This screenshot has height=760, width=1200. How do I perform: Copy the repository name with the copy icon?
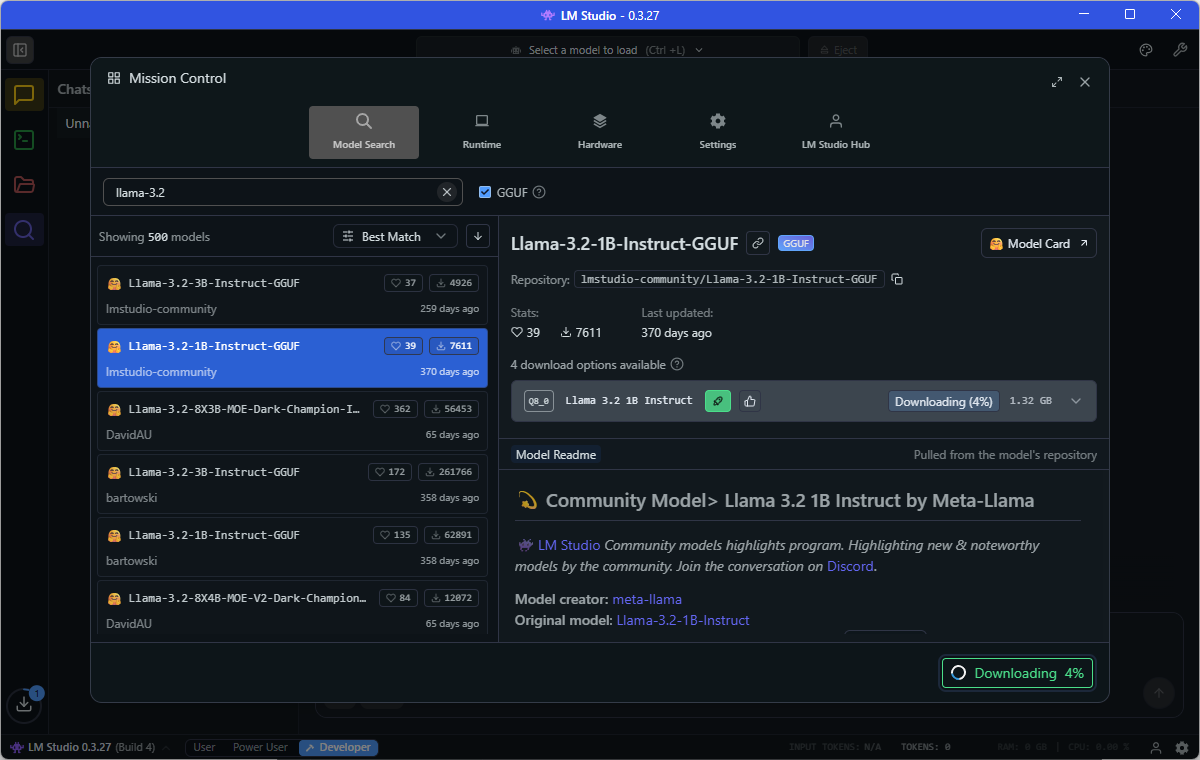[897, 279]
